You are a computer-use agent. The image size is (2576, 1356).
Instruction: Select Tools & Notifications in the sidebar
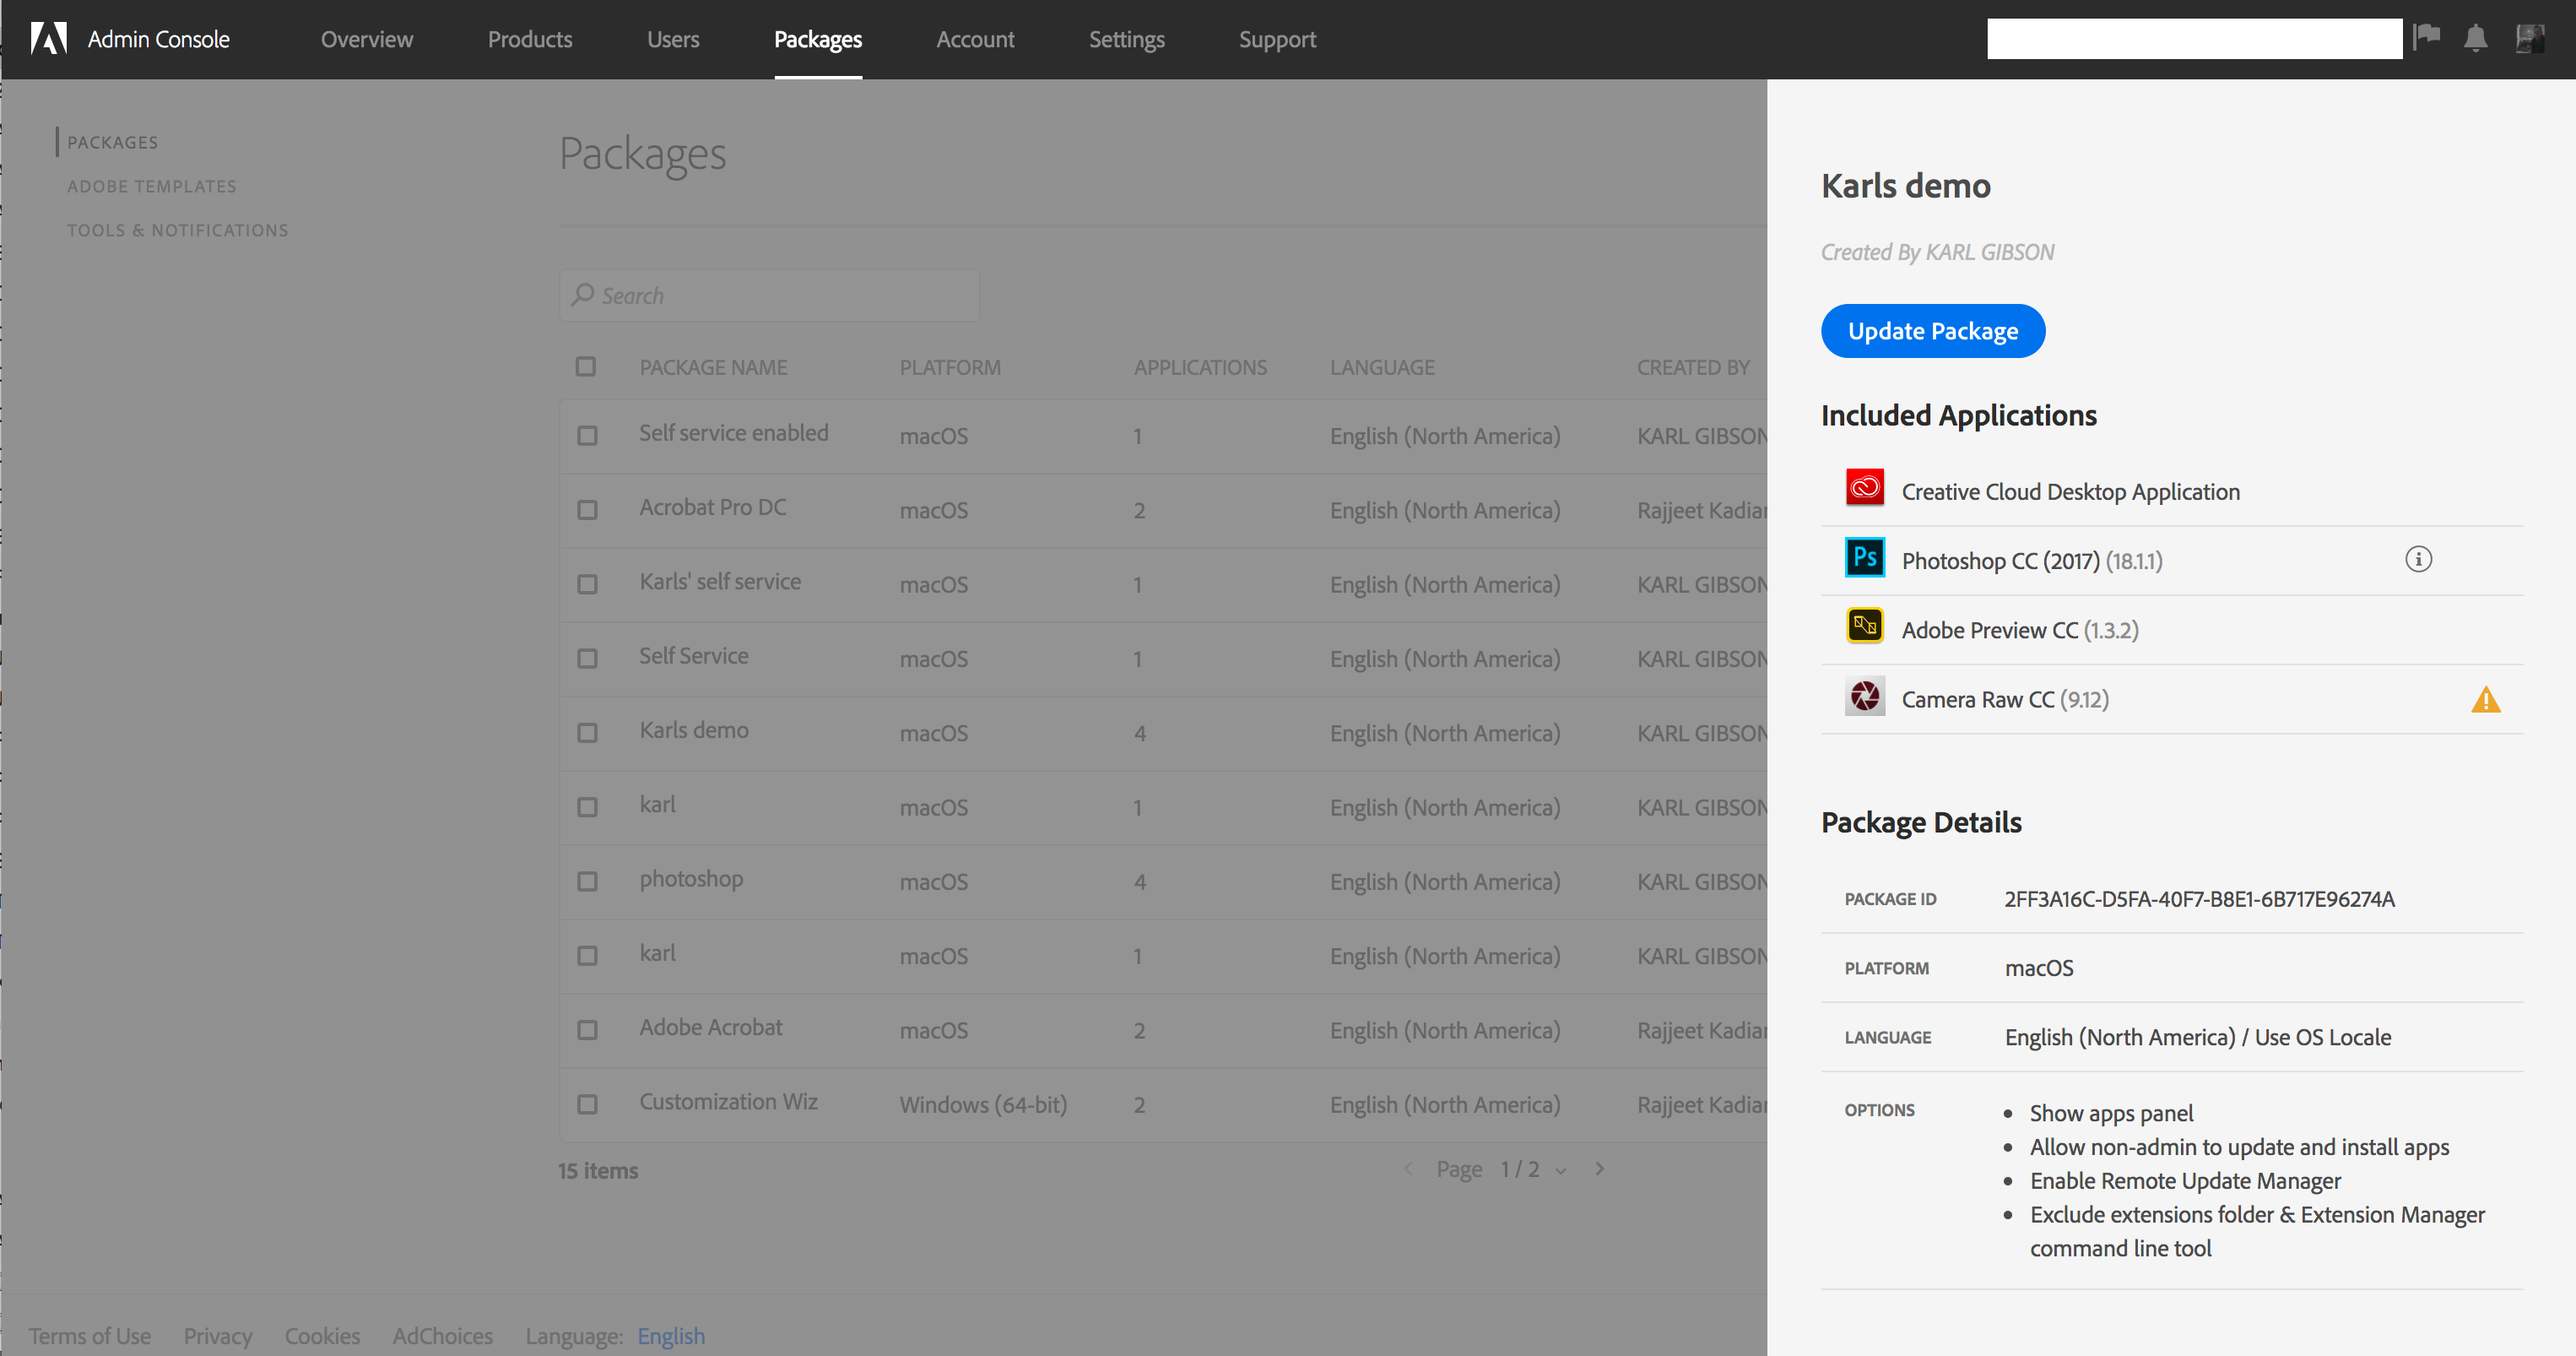tap(178, 230)
